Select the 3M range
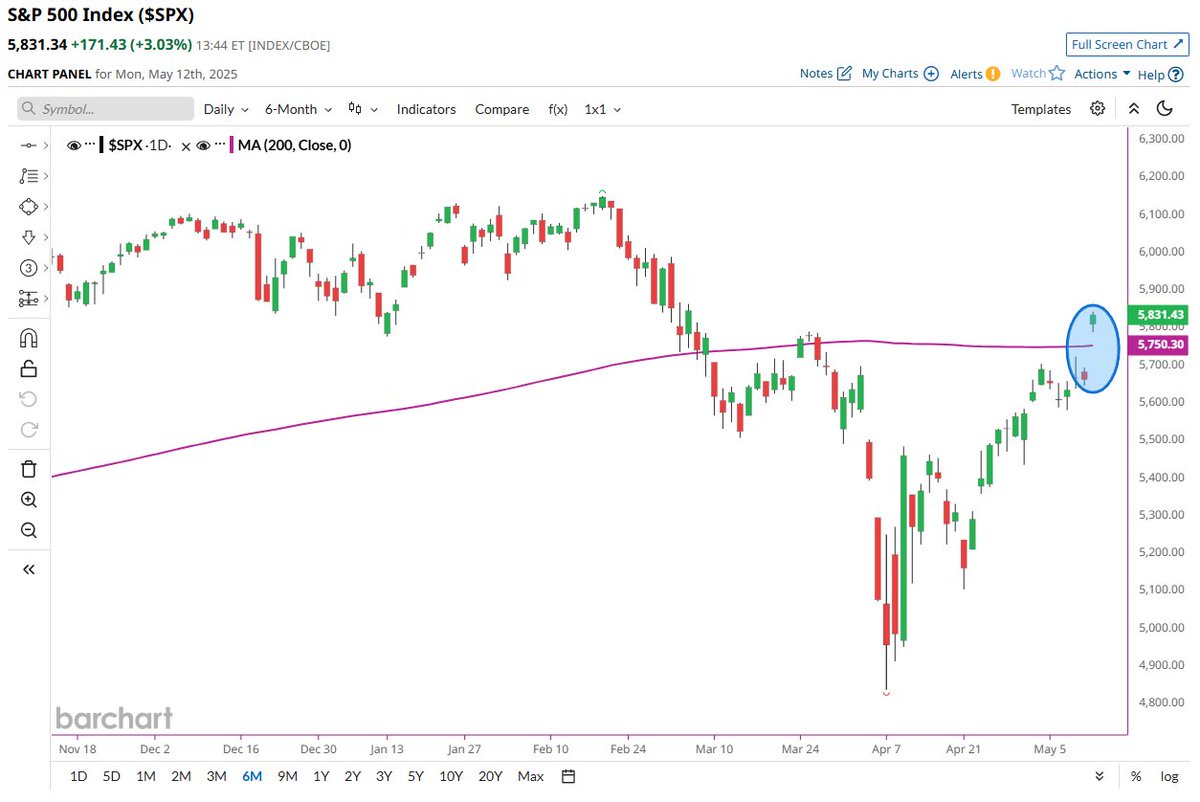This screenshot has width=1200, height=802. 216,776
